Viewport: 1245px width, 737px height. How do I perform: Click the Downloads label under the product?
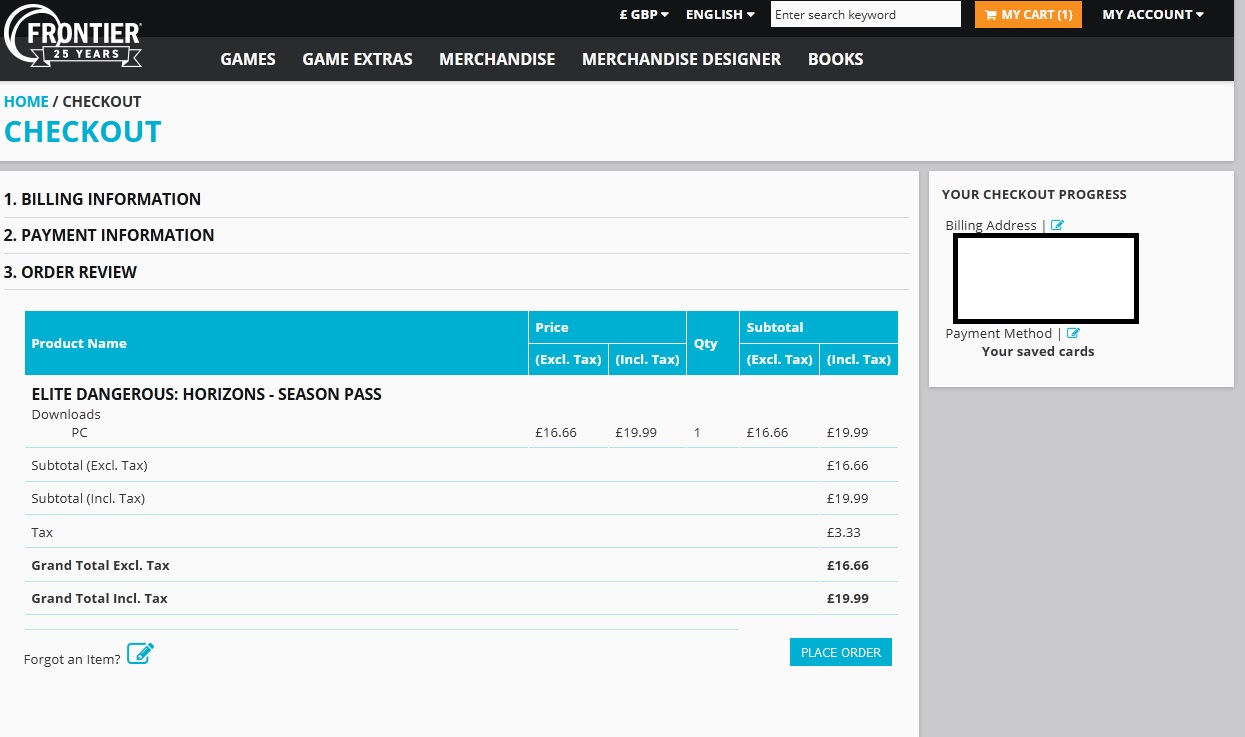[66, 414]
